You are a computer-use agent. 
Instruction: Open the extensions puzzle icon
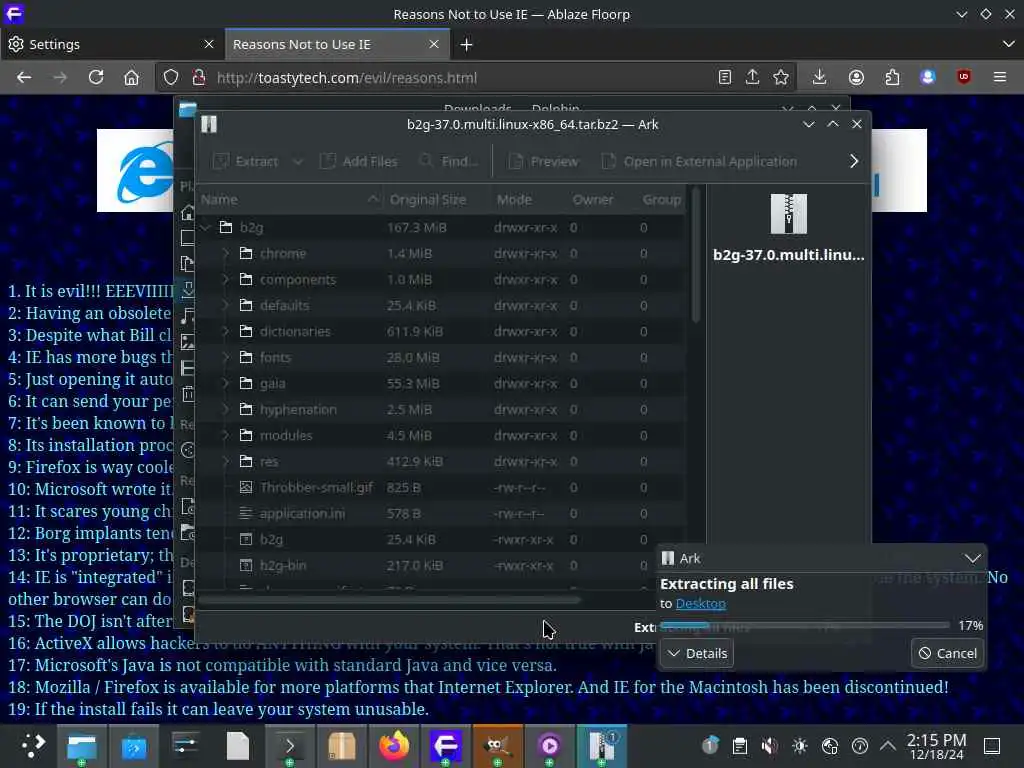click(x=892, y=78)
